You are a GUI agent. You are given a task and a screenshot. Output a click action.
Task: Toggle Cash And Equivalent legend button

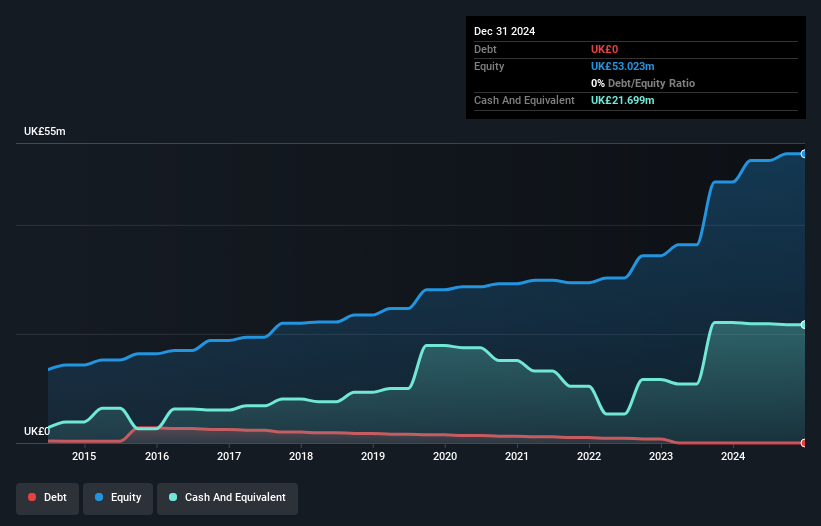(x=227, y=498)
